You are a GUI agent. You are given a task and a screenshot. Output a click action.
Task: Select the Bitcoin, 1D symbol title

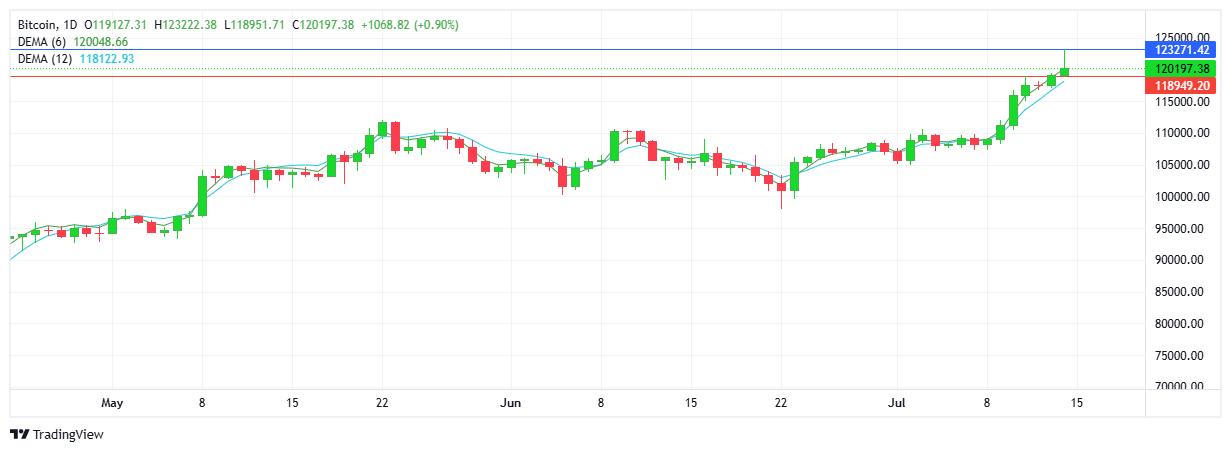(49, 24)
